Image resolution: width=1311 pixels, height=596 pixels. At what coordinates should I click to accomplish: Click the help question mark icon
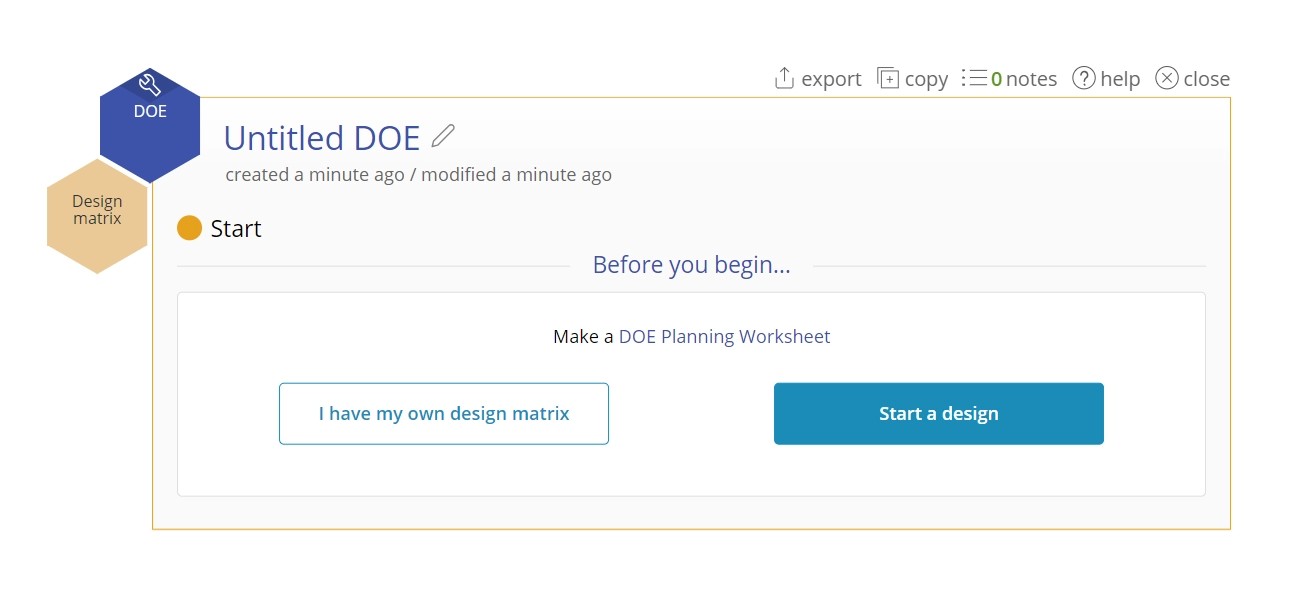click(x=1084, y=78)
